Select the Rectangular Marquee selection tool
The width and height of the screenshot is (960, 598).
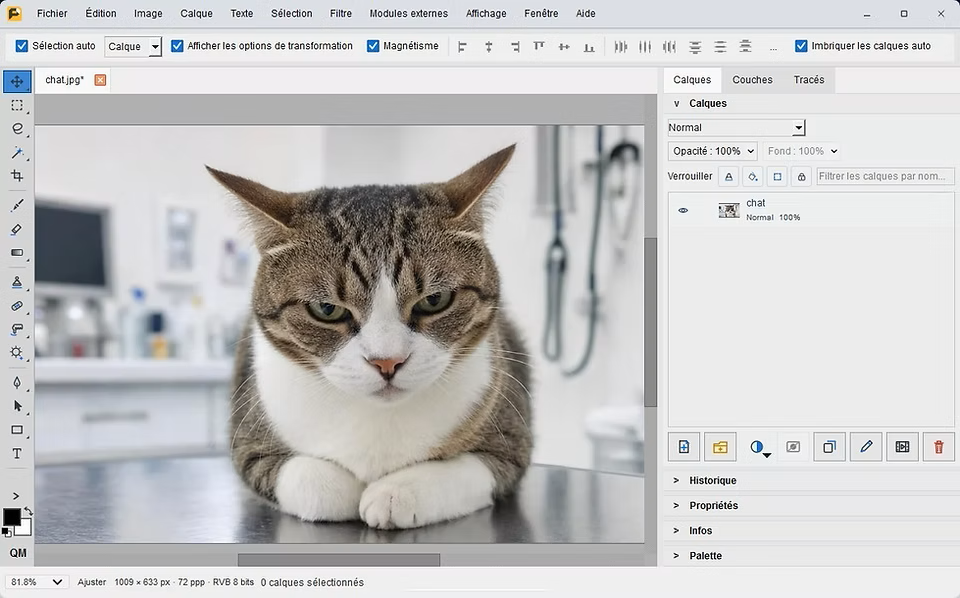coord(17,105)
